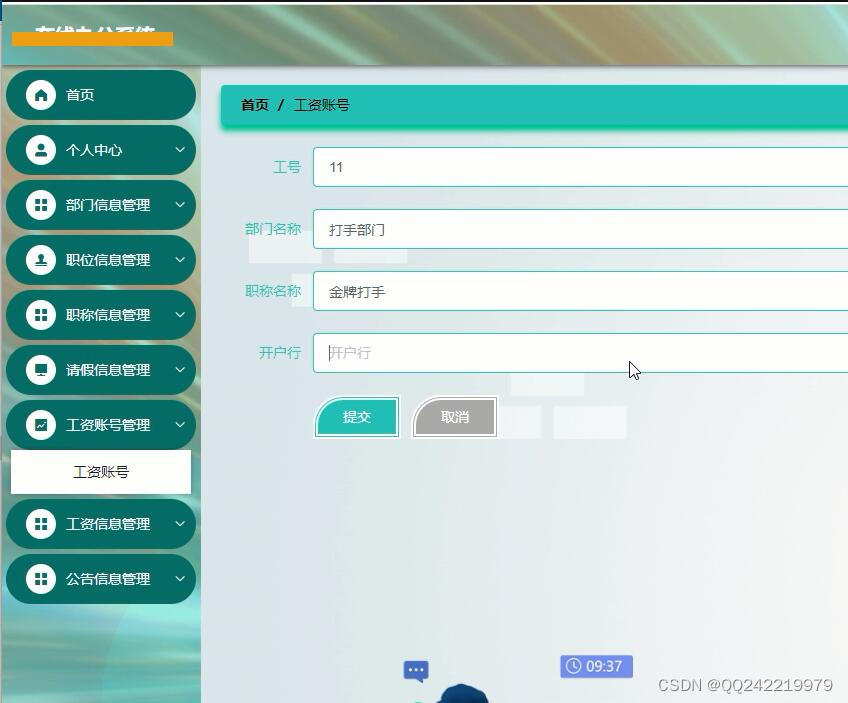Expand the 个人中心 menu chevron

coord(180,150)
